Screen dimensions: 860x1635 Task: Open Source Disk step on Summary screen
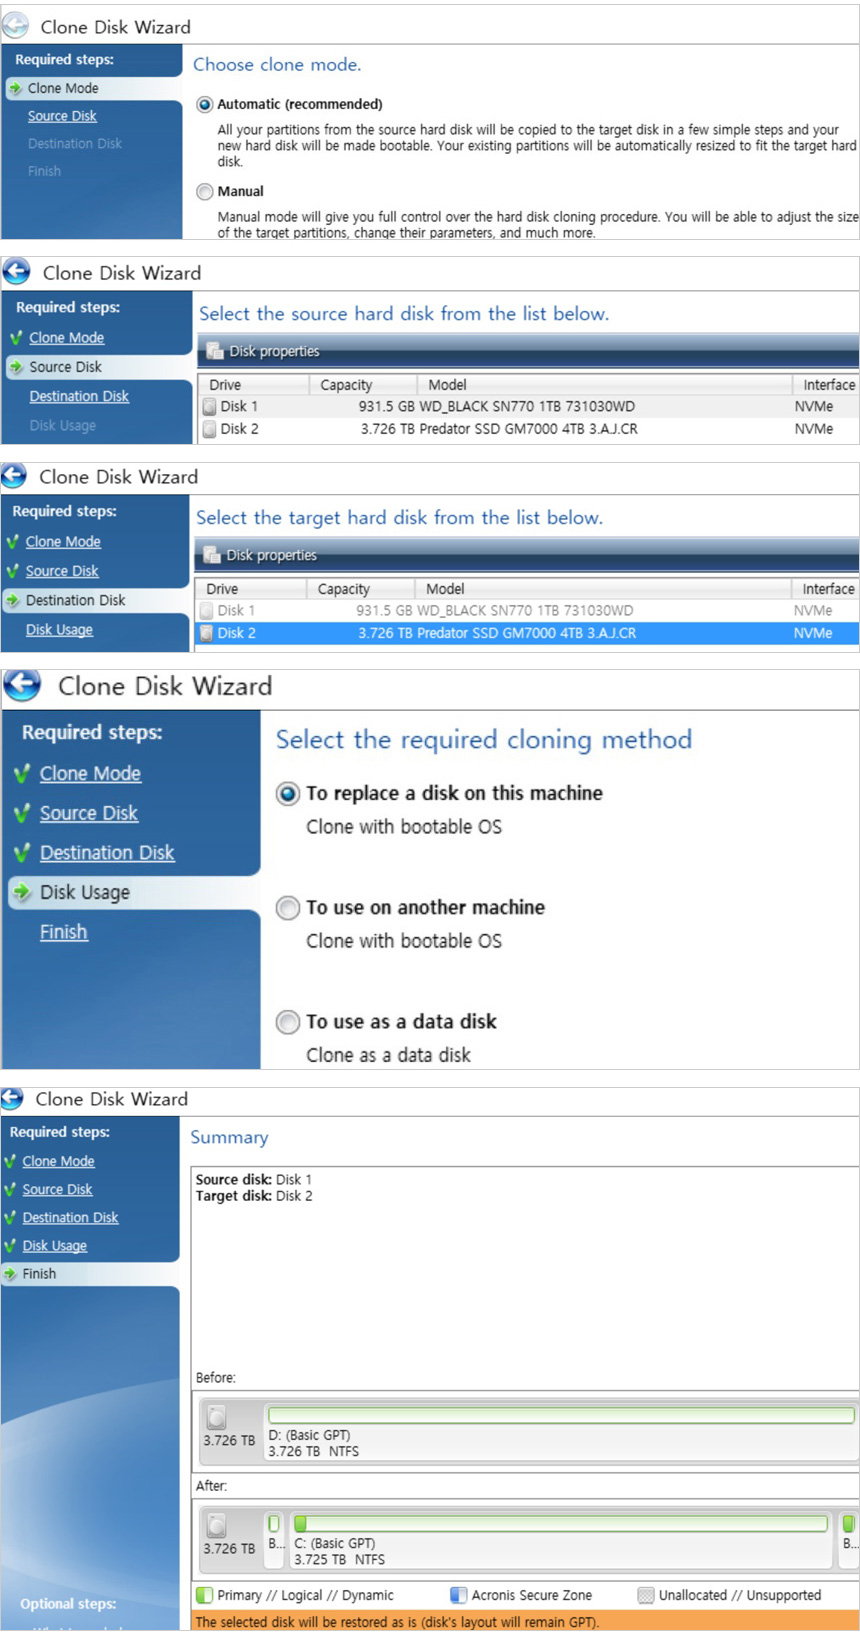tap(57, 1189)
